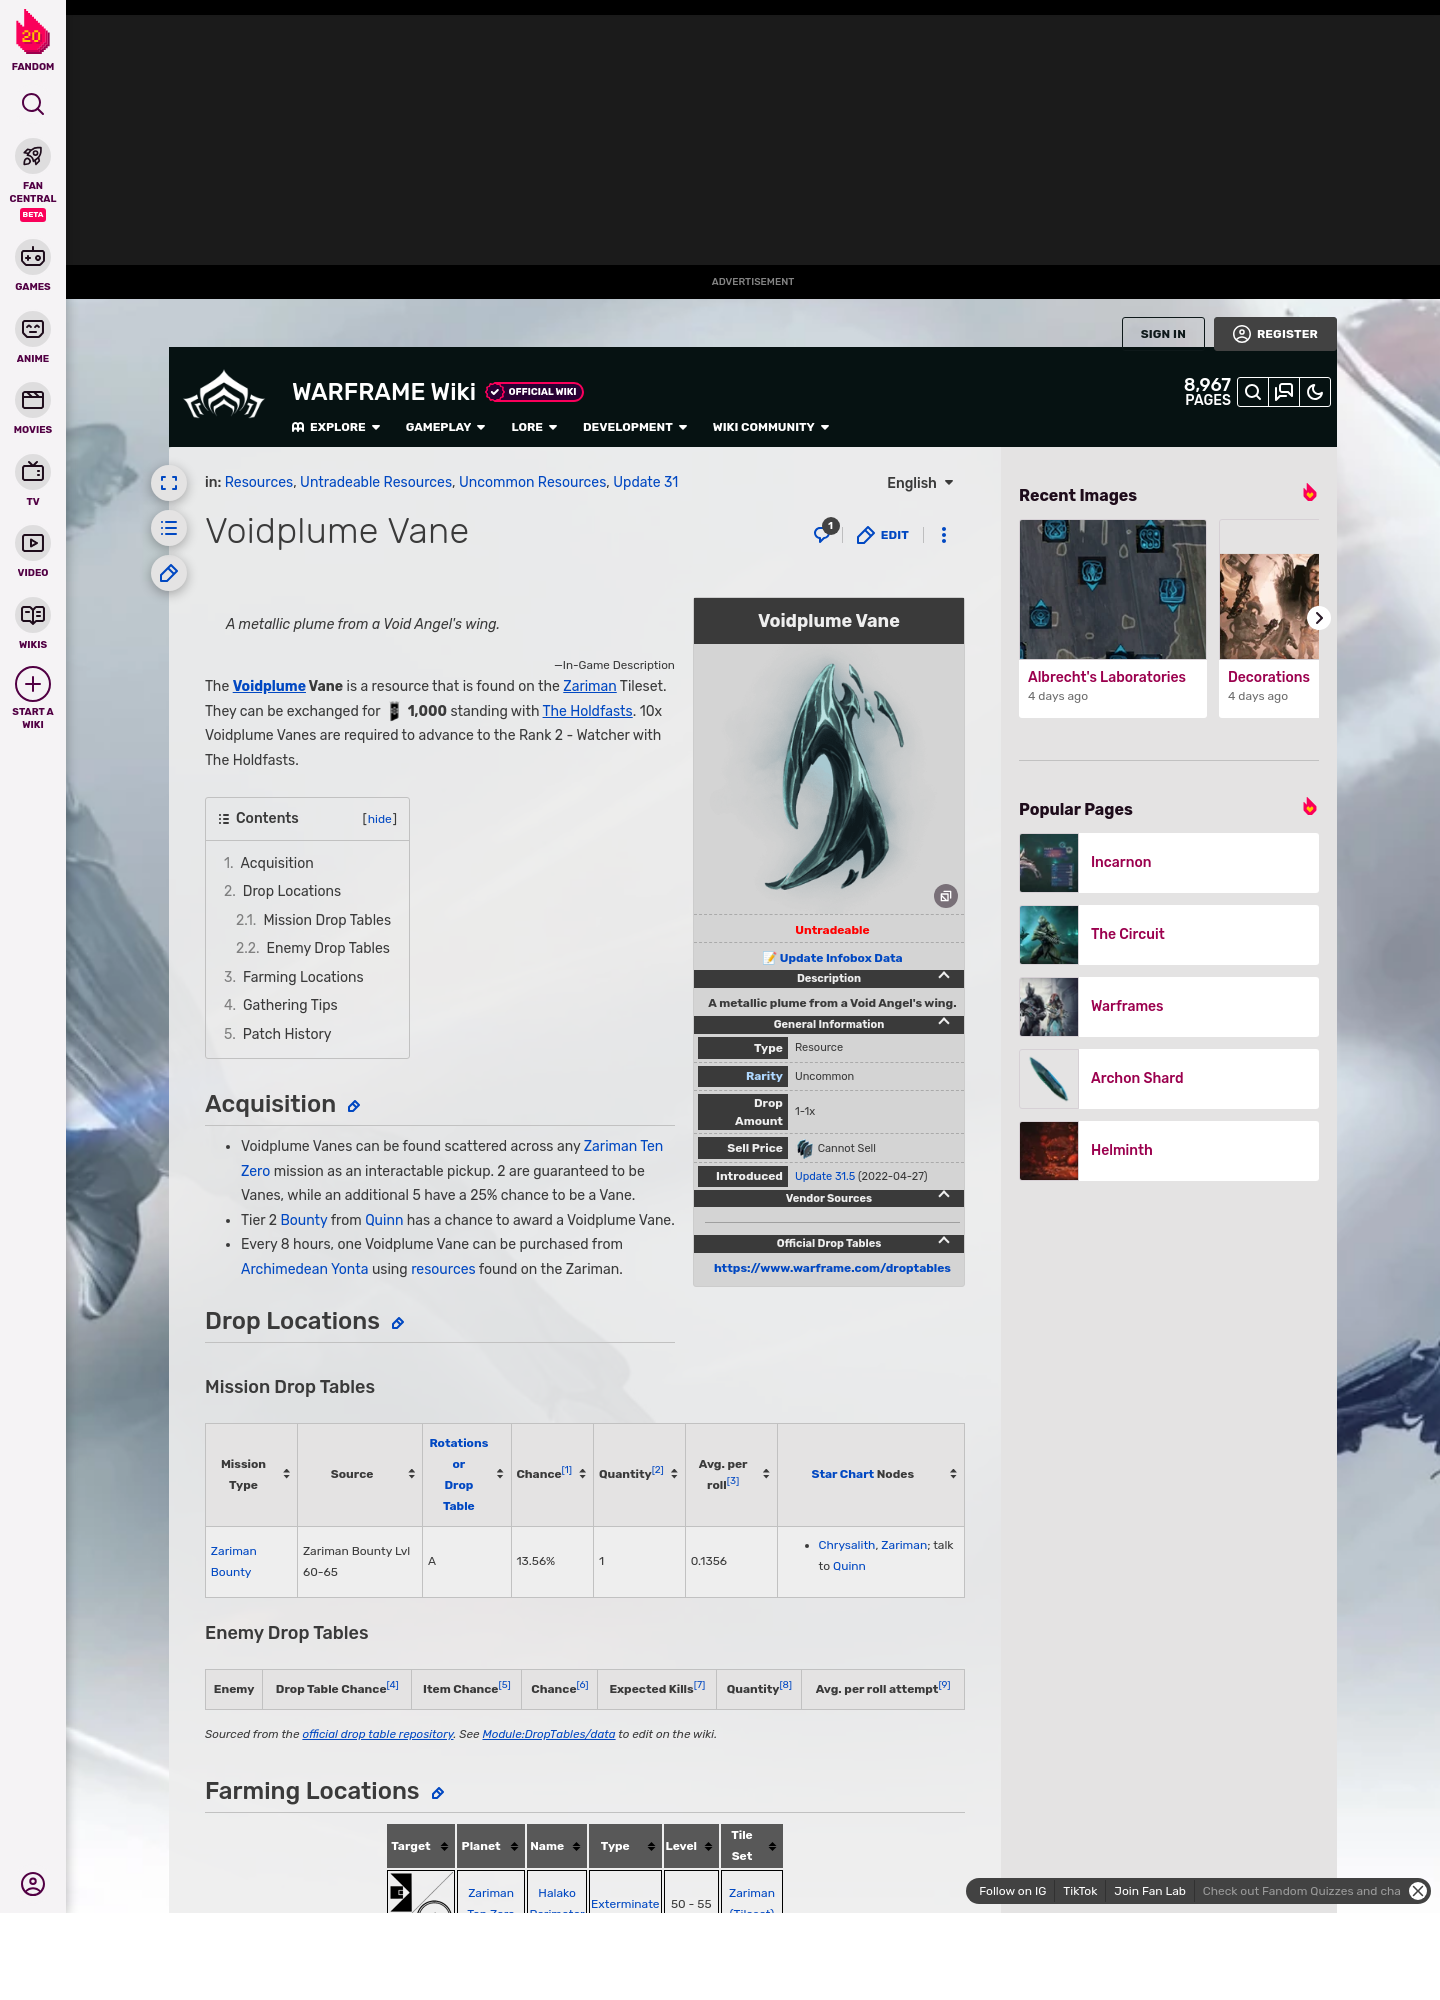Open the official drop table repository link

pos(378,1734)
